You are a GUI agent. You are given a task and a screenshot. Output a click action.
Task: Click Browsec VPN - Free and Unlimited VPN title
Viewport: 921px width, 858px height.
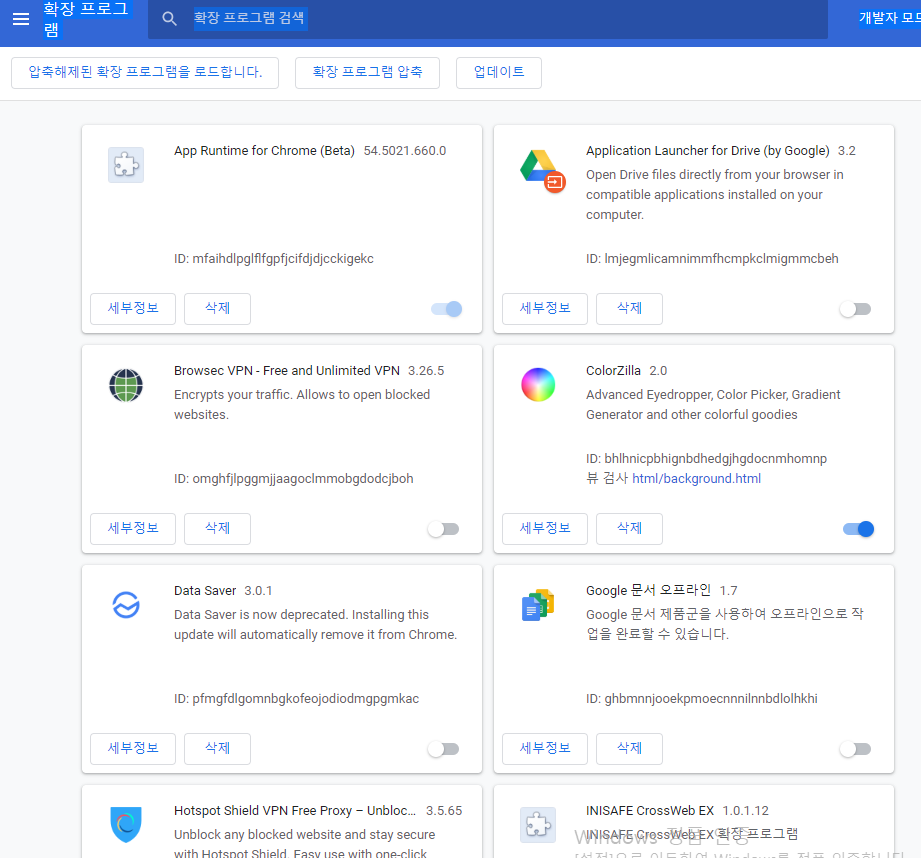coord(287,371)
